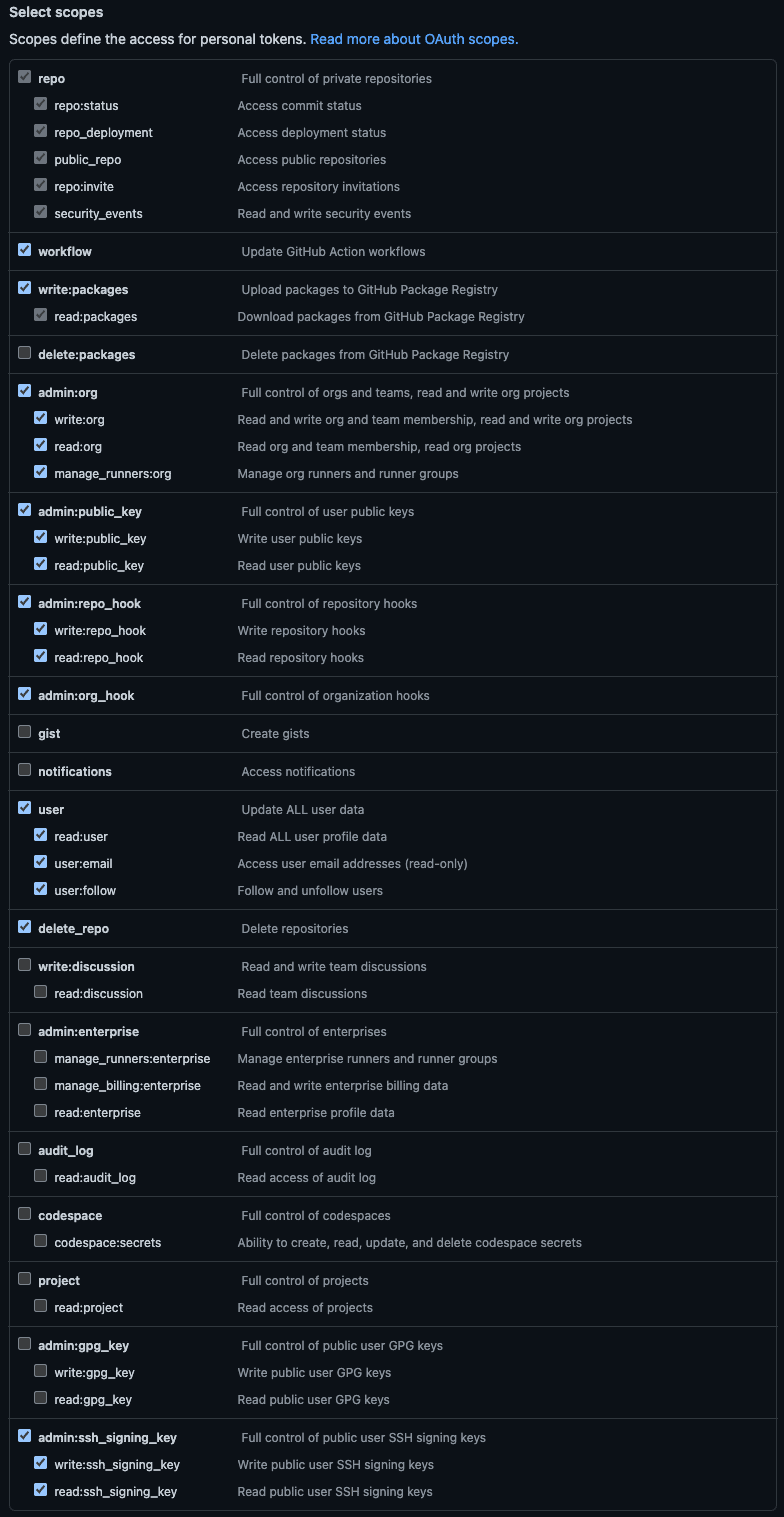Disable the admin:public_key scope
This screenshot has width=784, height=1517.
point(24,509)
